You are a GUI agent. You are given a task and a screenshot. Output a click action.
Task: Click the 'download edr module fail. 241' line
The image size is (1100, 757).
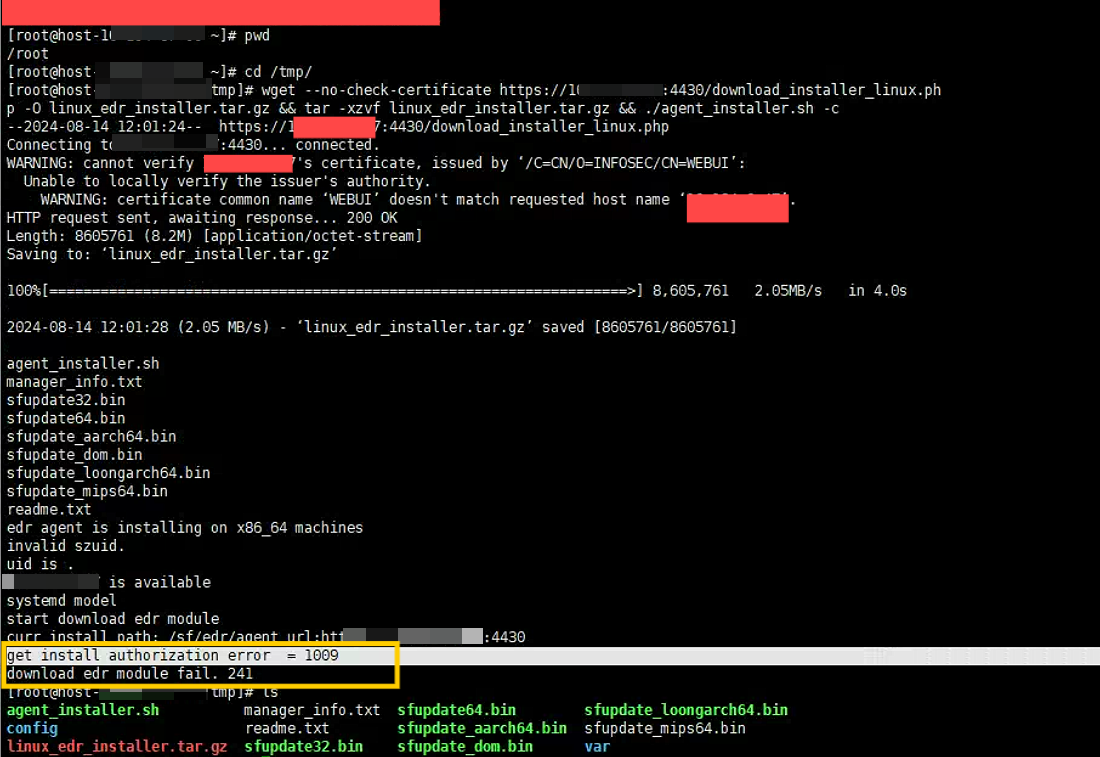tap(129, 673)
